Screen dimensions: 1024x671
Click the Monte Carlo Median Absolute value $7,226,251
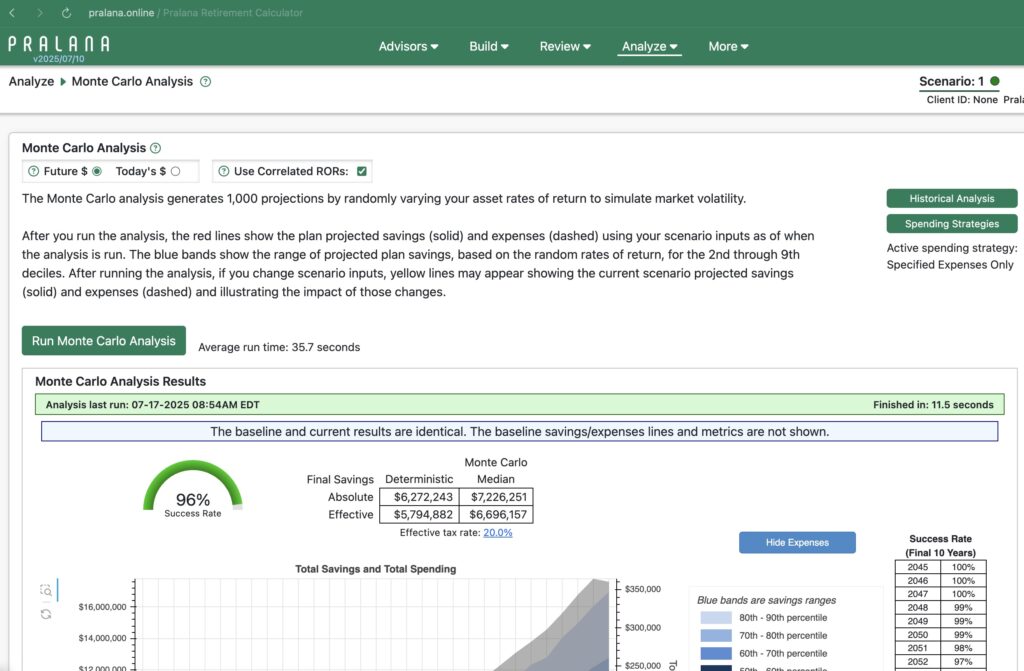point(498,497)
